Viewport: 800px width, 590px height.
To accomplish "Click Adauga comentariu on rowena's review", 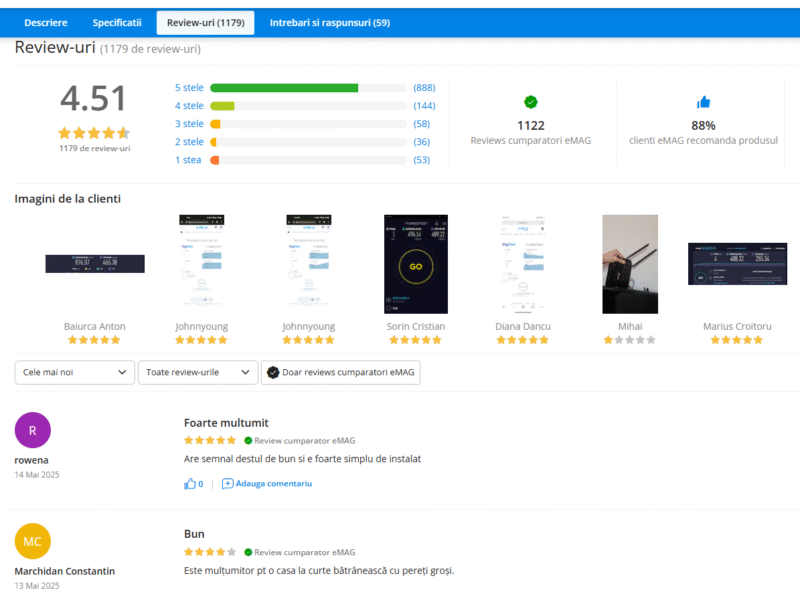I will (x=273, y=483).
